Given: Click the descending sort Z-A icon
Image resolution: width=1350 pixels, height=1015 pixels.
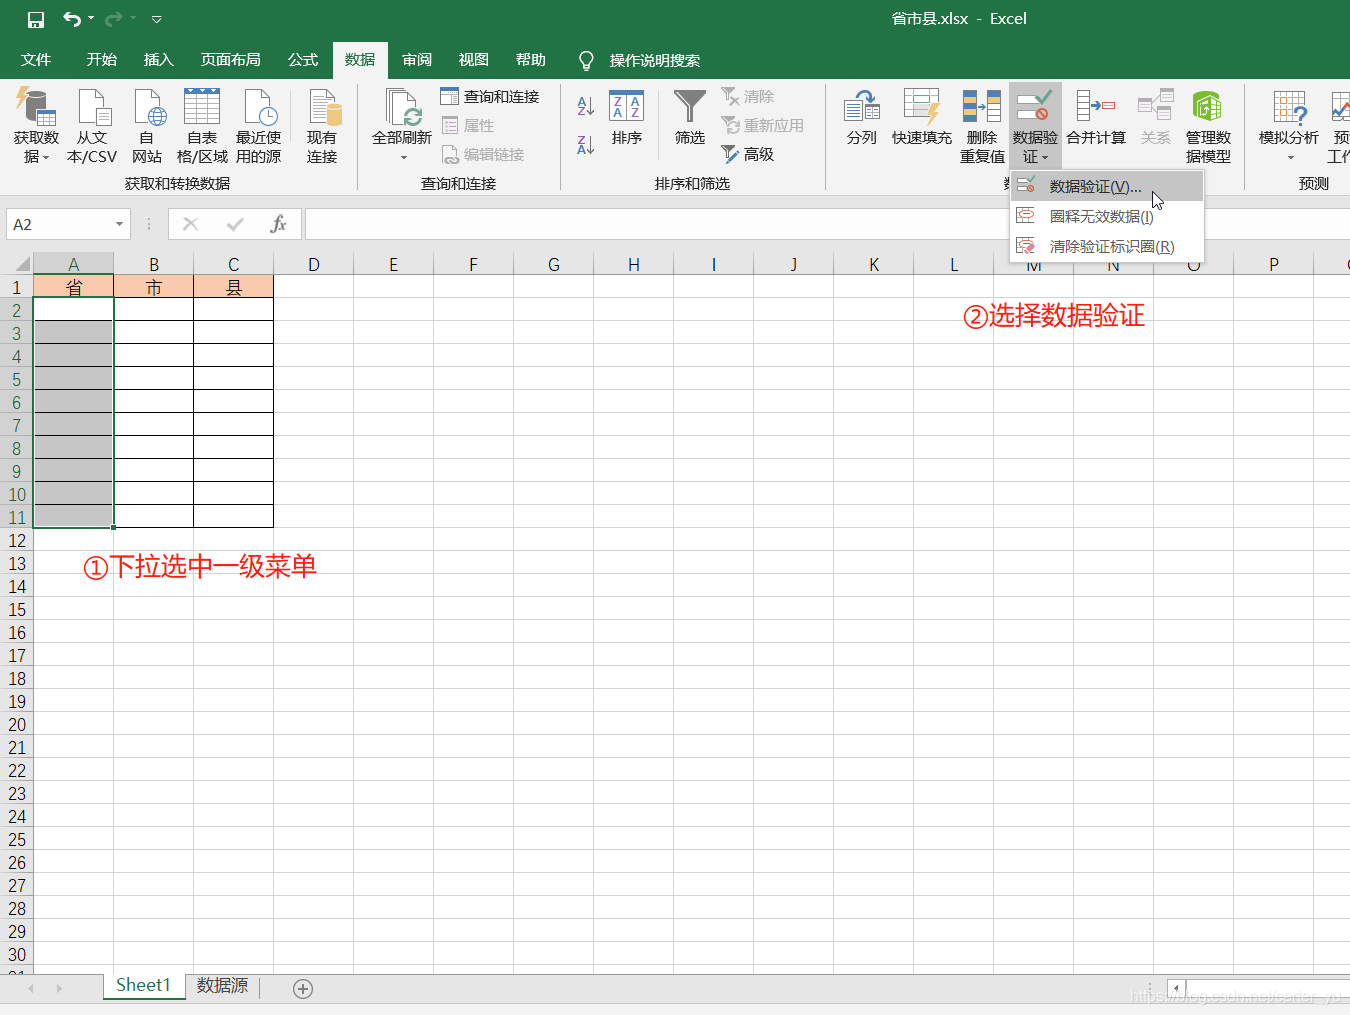Looking at the screenshot, I should coord(586,145).
